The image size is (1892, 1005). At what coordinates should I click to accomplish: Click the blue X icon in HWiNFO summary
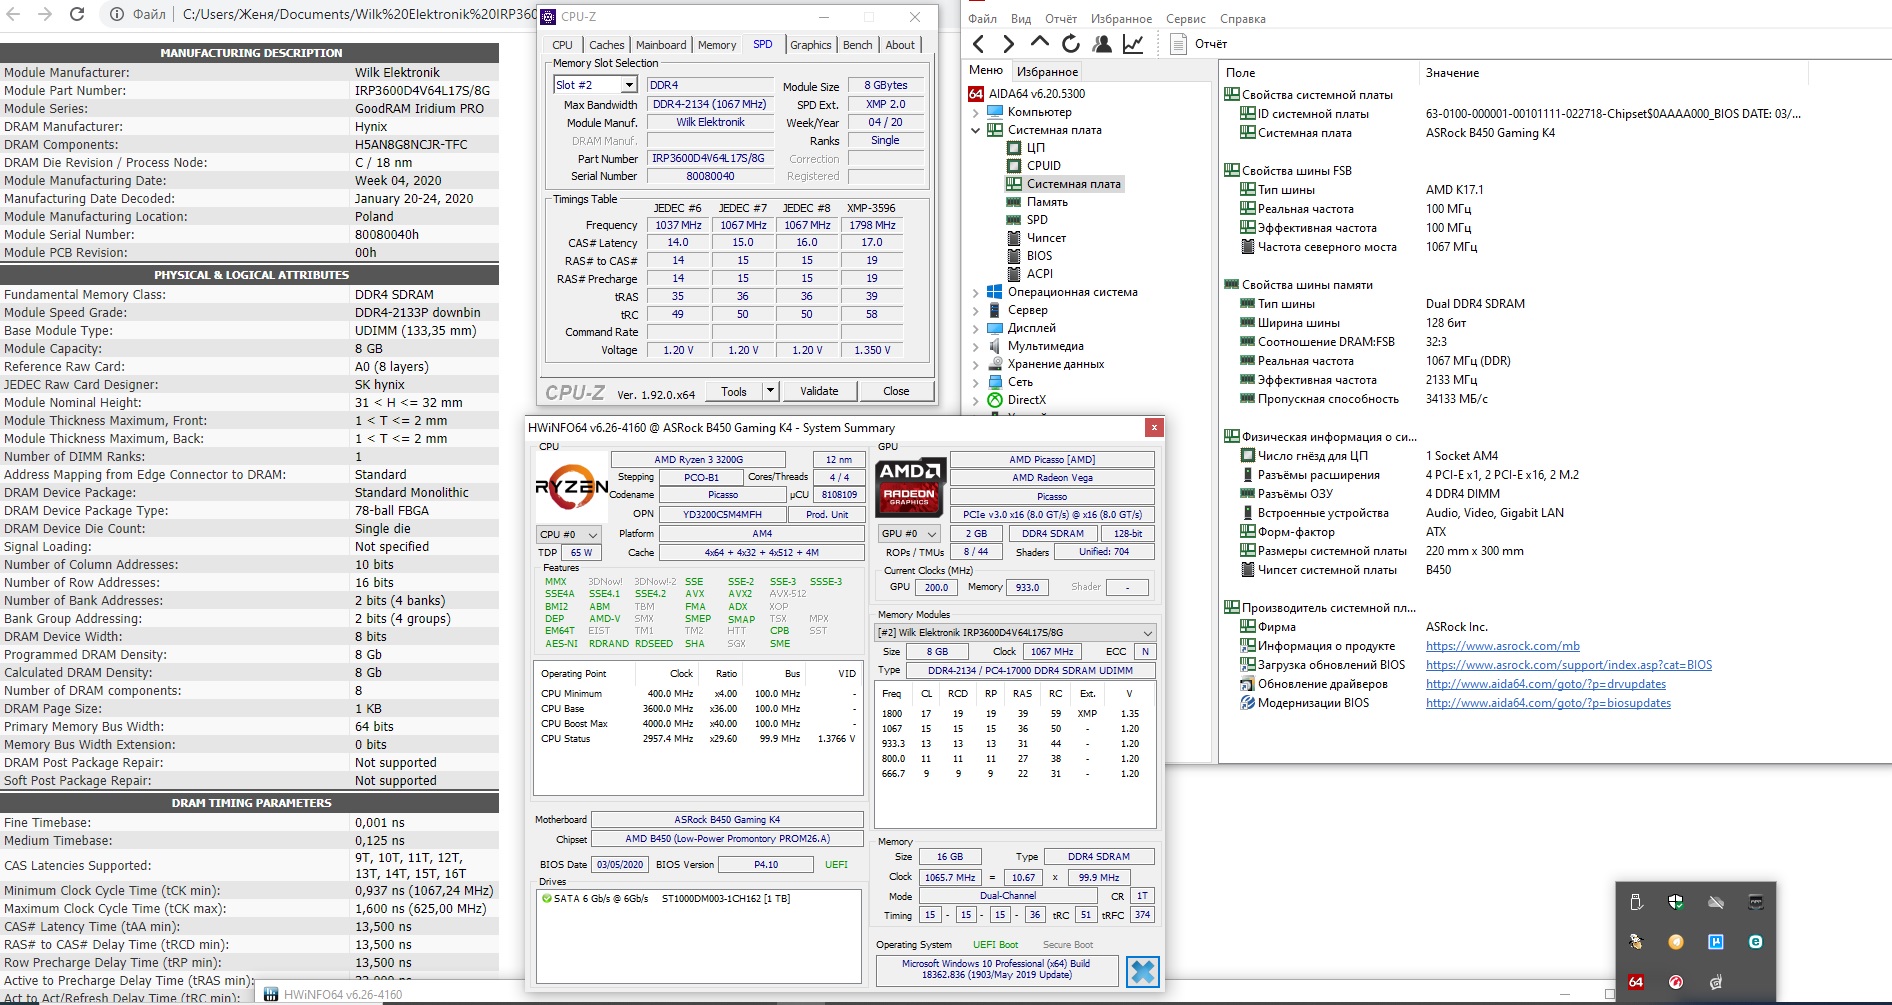coord(1142,971)
